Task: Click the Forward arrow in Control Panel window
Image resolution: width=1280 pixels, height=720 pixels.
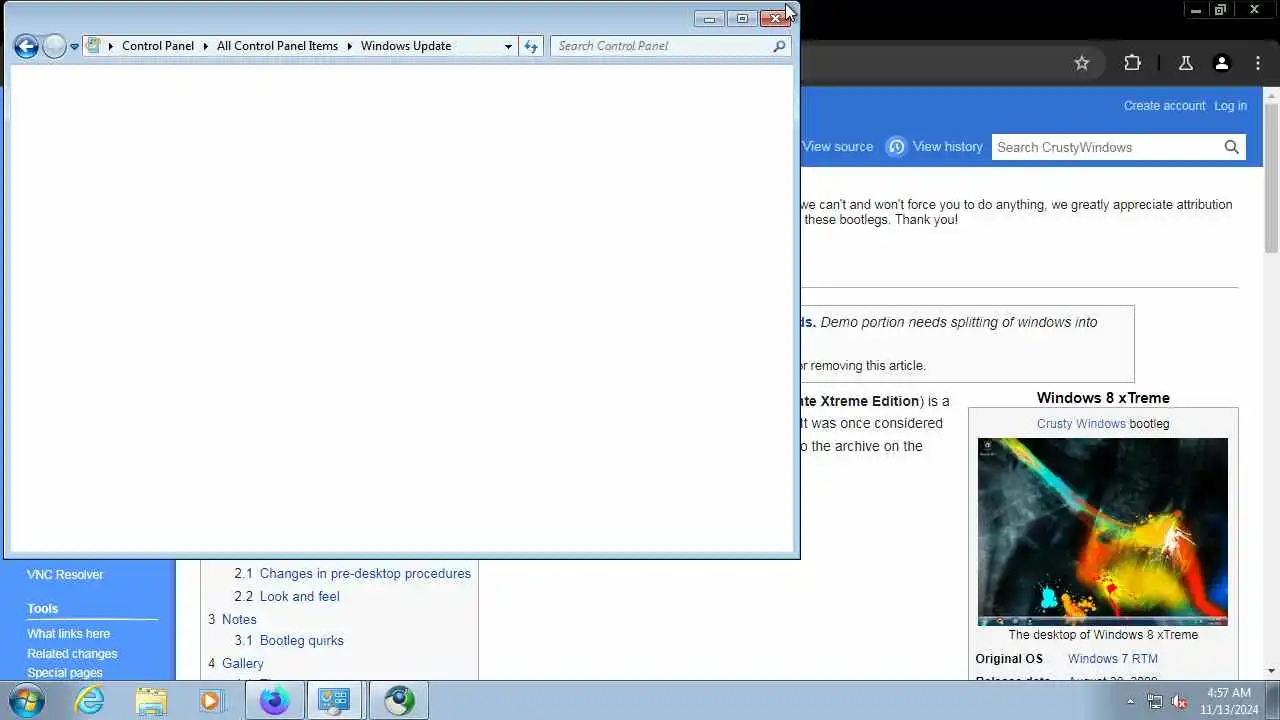Action: point(55,46)
